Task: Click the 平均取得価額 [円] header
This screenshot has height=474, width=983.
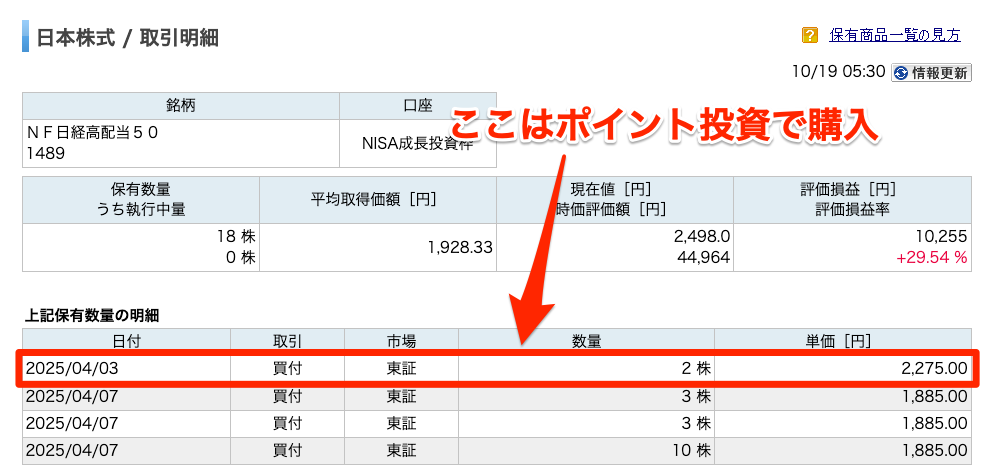Action: click(378, 199)
